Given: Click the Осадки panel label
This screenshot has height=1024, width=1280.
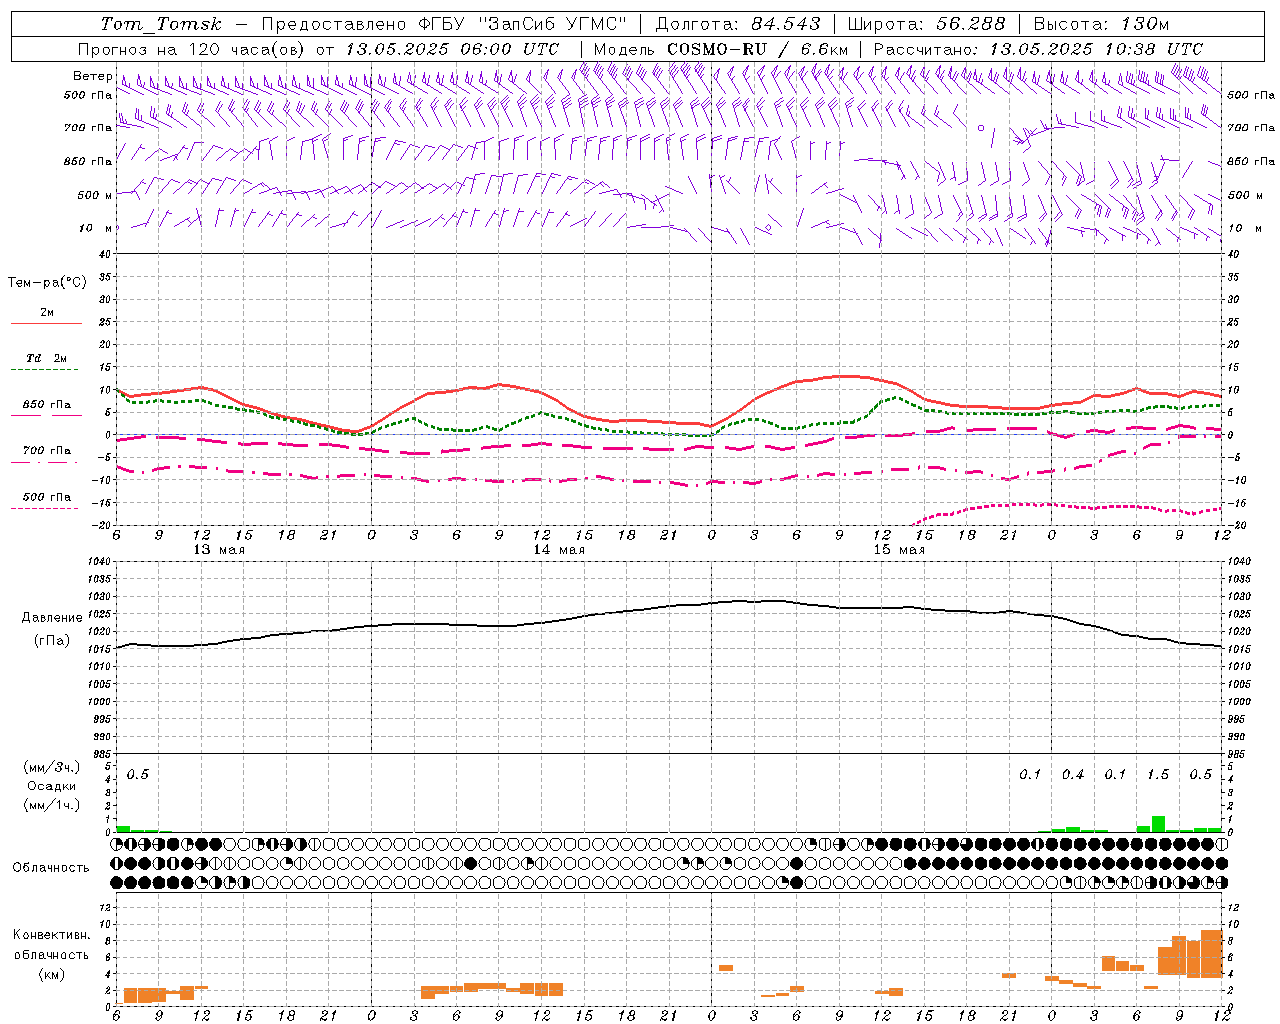Looking at the screenshot, I should point(52,786).
